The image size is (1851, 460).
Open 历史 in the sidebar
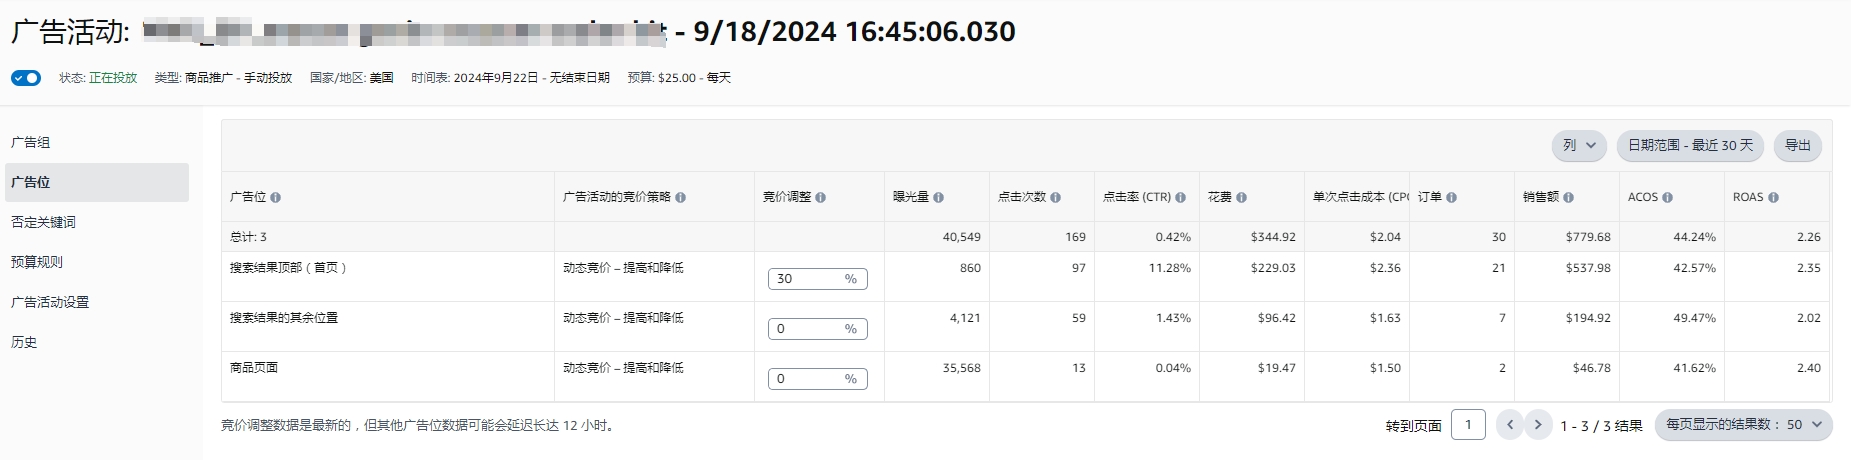pos(24,342)
